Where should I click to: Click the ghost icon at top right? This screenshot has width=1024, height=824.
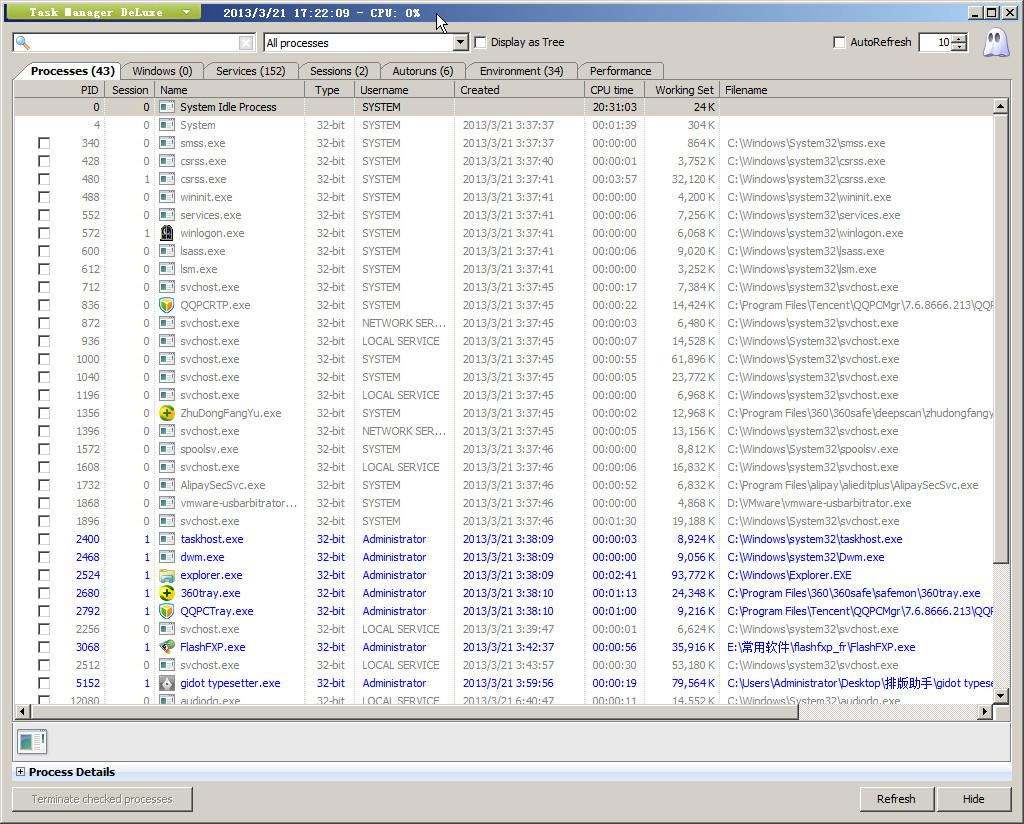click(x=996, y=43)
